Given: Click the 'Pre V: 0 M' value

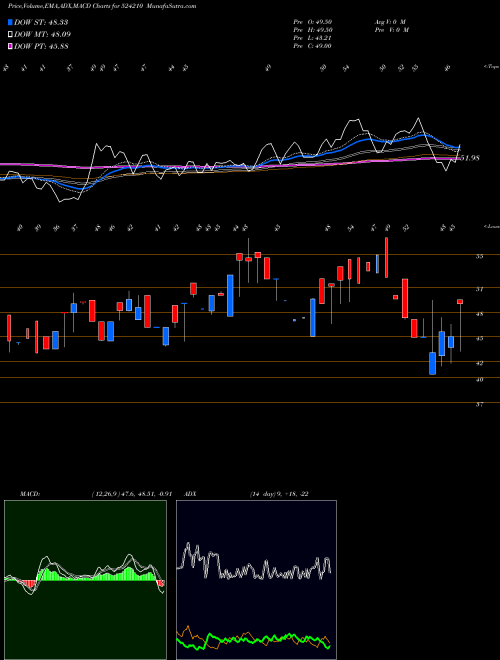Looking at the screenshot, I should (x=392, y=30).
